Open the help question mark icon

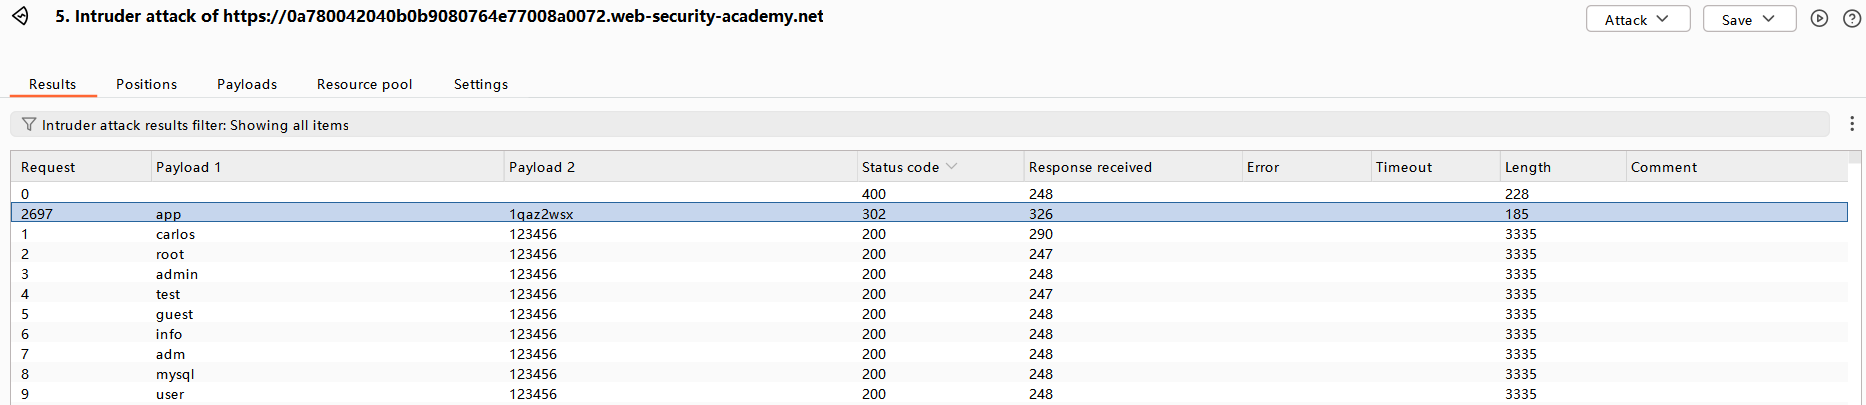click(1851, 19)
